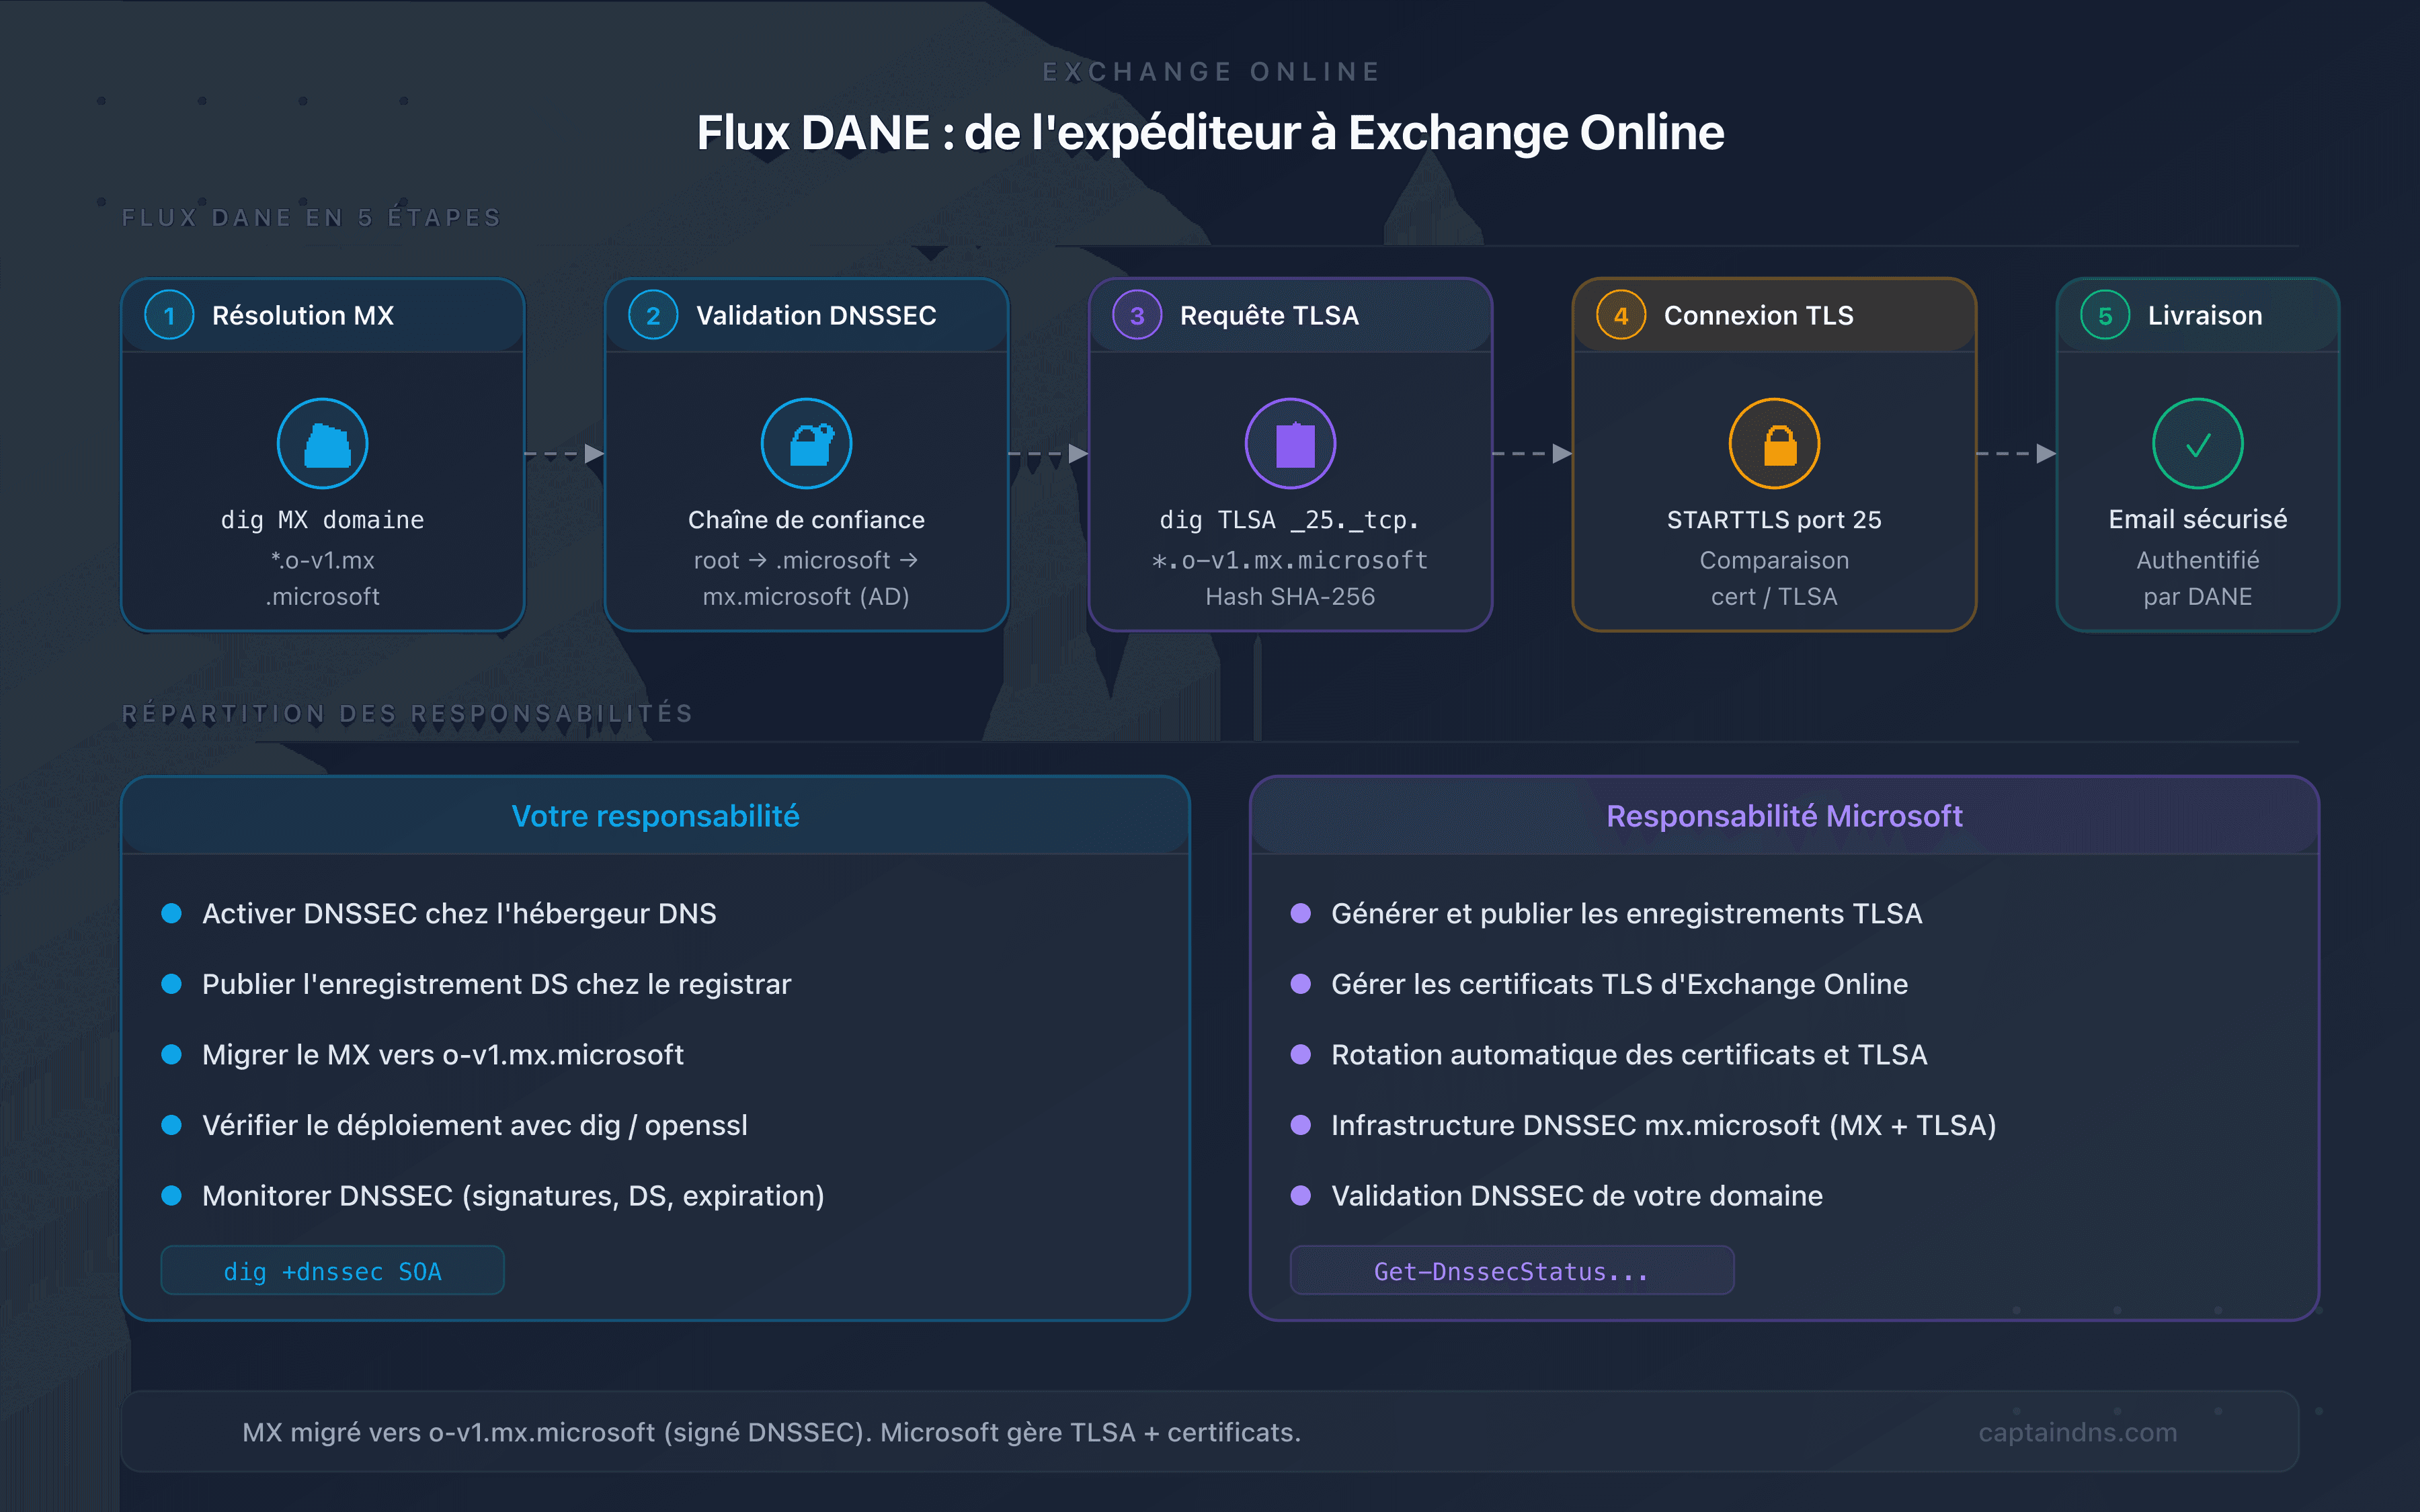The width and height of the screenshot is (2420, 1512).
Task: Select the Votre responsabilité header tab
Action: pos(655,815)
